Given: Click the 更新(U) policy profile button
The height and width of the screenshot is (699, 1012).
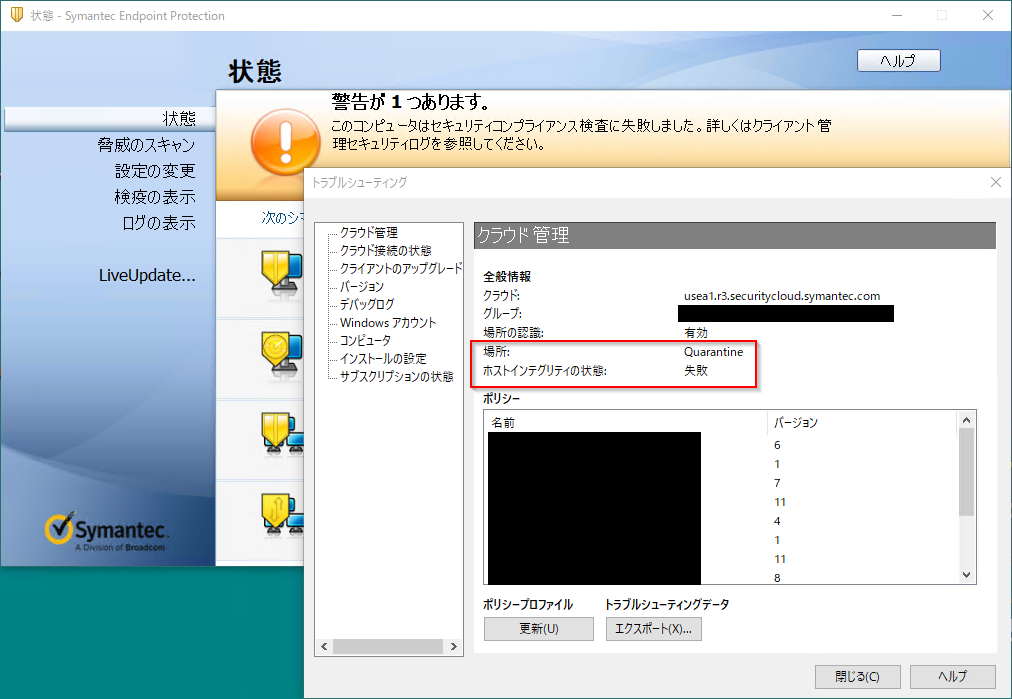Looking at the screenshot, I should (x=539, y=629).
